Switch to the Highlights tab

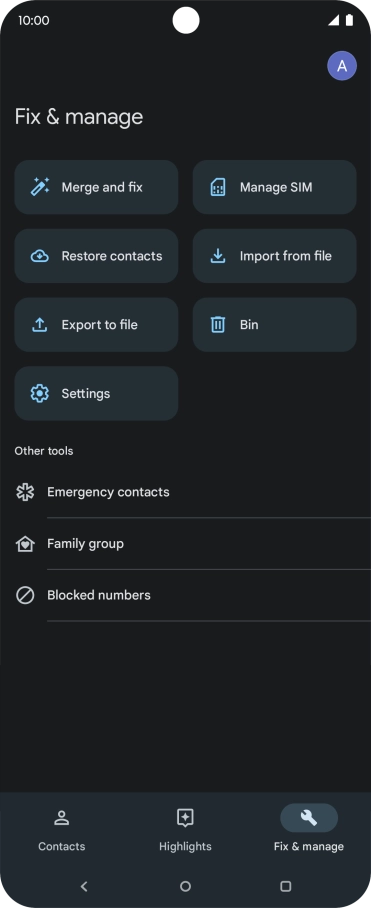pyautogui.click(x=185, y=831)
